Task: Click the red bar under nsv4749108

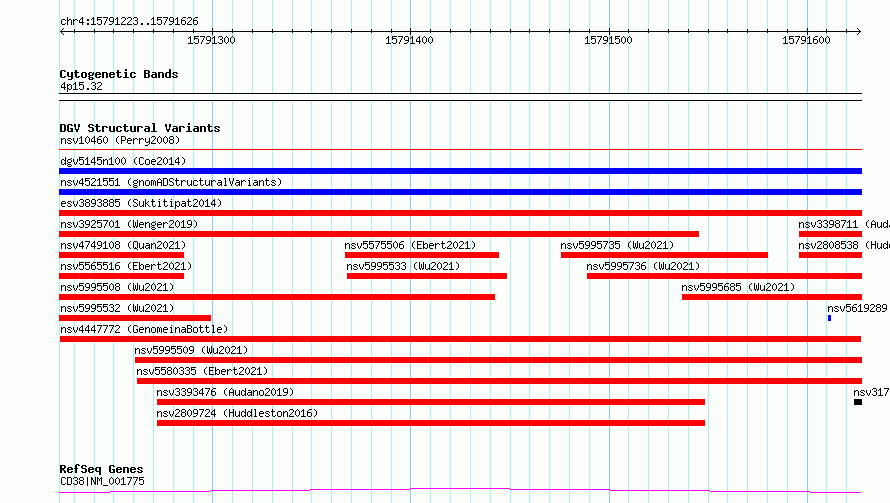Action: coord(121,255)
